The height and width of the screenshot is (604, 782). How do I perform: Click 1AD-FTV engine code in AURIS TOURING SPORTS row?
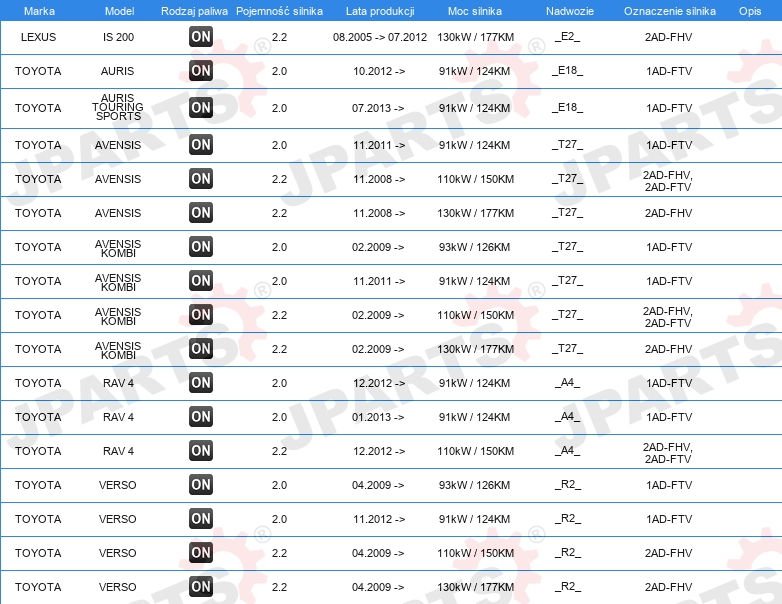[669, 108]
